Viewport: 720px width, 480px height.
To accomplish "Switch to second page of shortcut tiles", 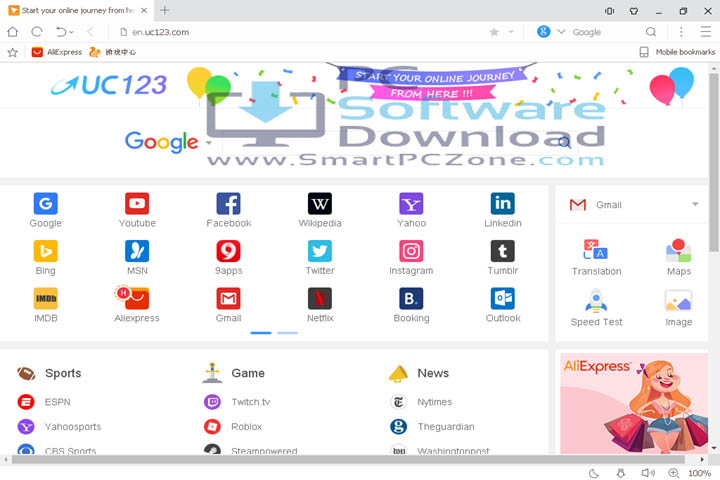I will click(x=287, y=333).
